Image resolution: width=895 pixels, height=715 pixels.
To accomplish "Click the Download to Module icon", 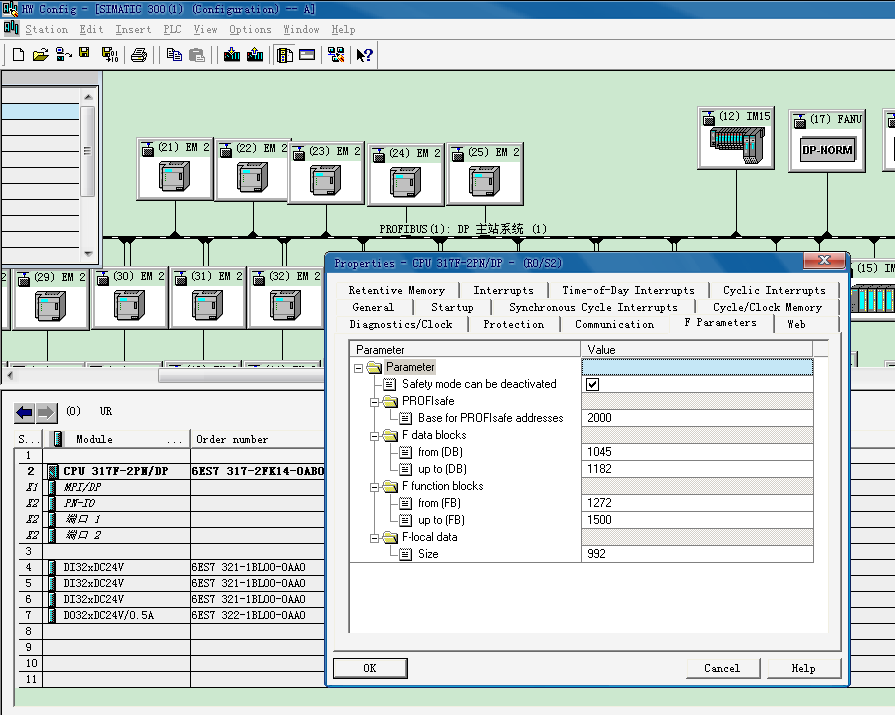I will pyautogui.click(x=232, y=55).
